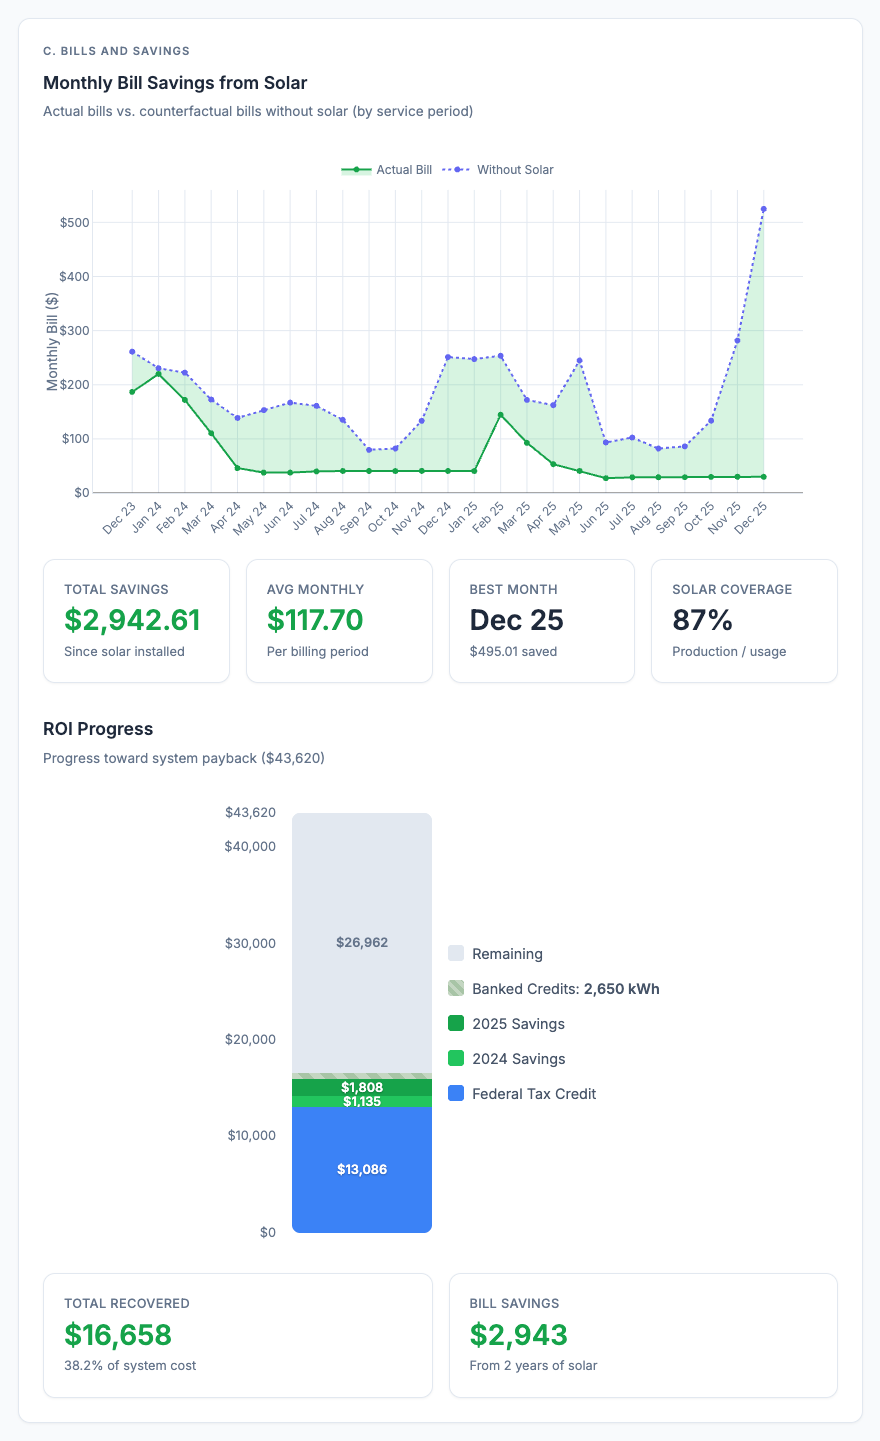The width and height of the screenshot is (880, 1441).
Task: Click the Dec 25 spike data point
Action: tap(765, 207)
